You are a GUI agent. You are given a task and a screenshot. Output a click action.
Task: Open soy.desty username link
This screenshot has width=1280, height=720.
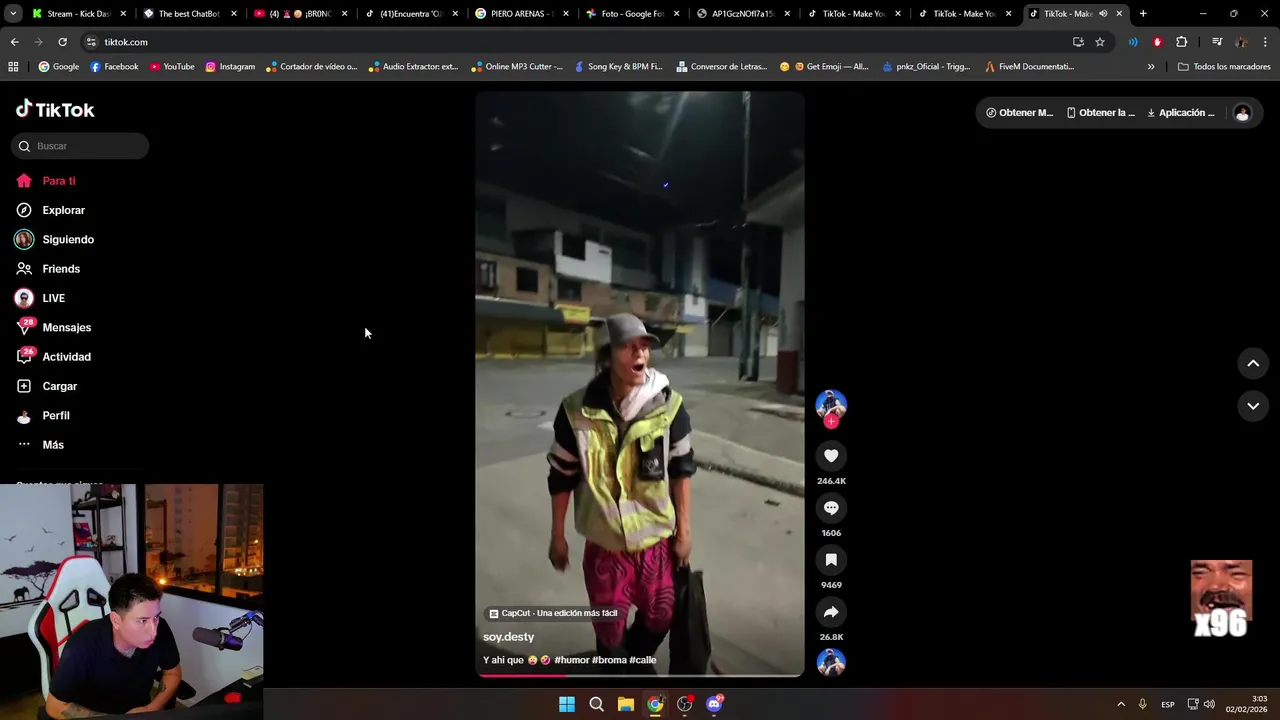tap(508, 637)
